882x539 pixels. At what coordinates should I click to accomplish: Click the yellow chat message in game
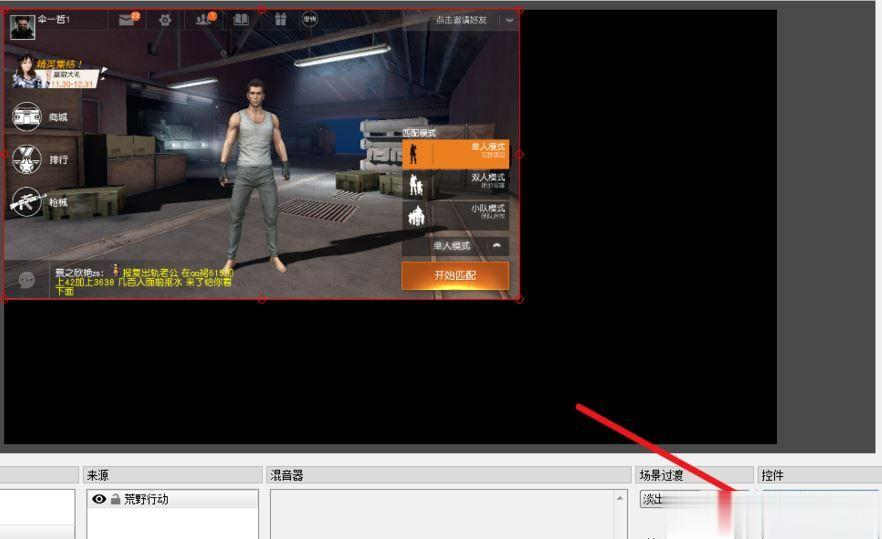pyautogui.click(x=144, y=281)
